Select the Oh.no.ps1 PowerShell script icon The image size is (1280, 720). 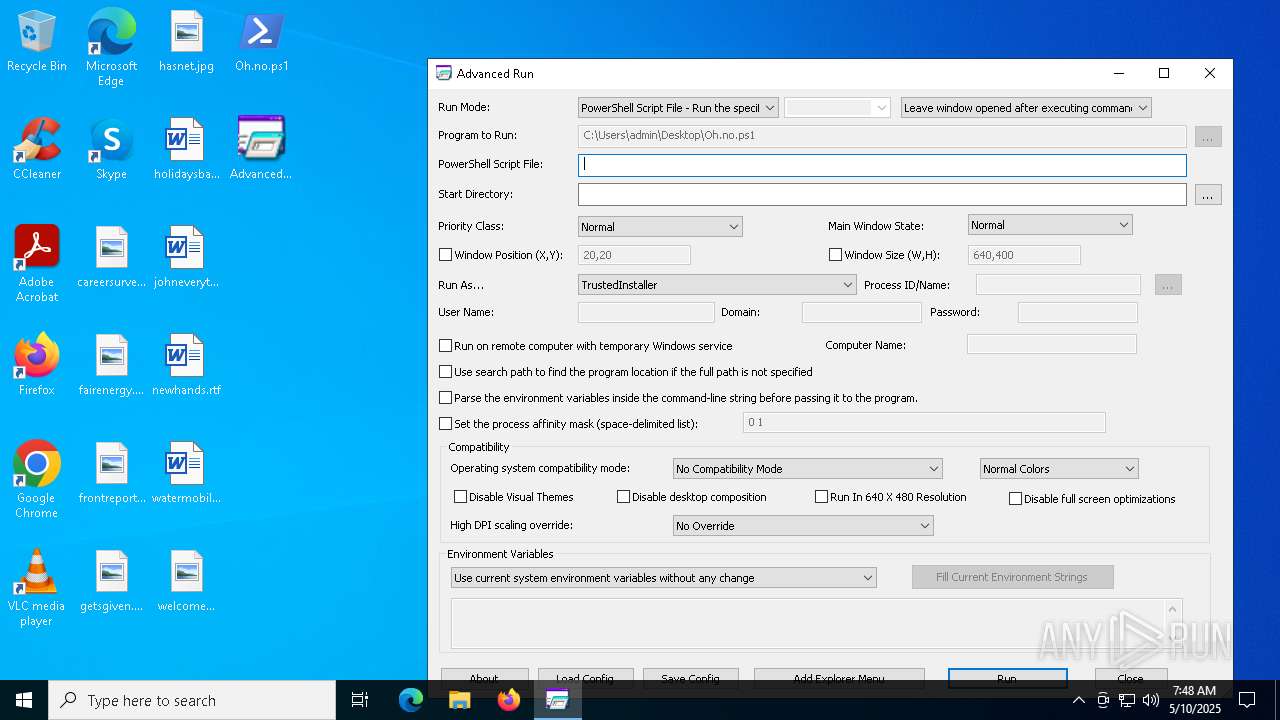tap(262, 41)
